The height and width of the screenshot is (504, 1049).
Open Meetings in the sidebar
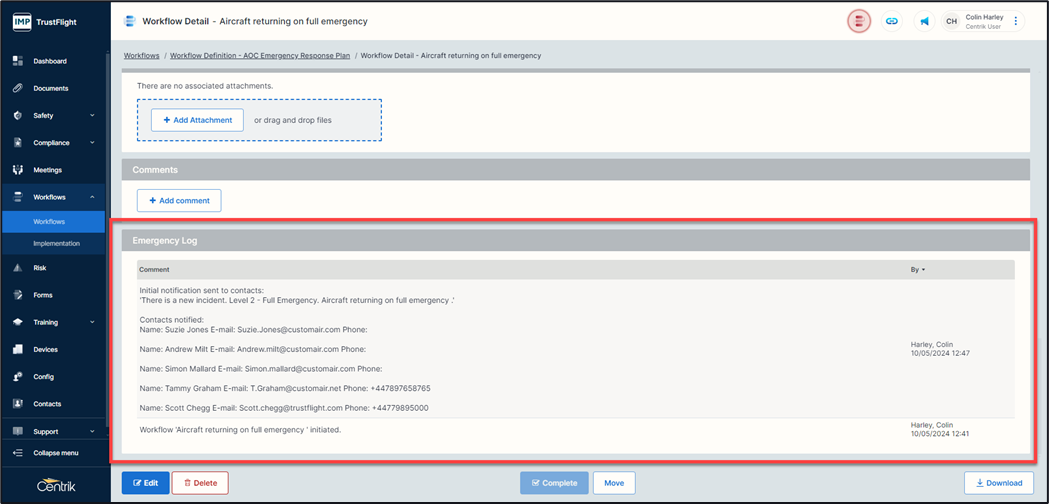coord(47,170)
